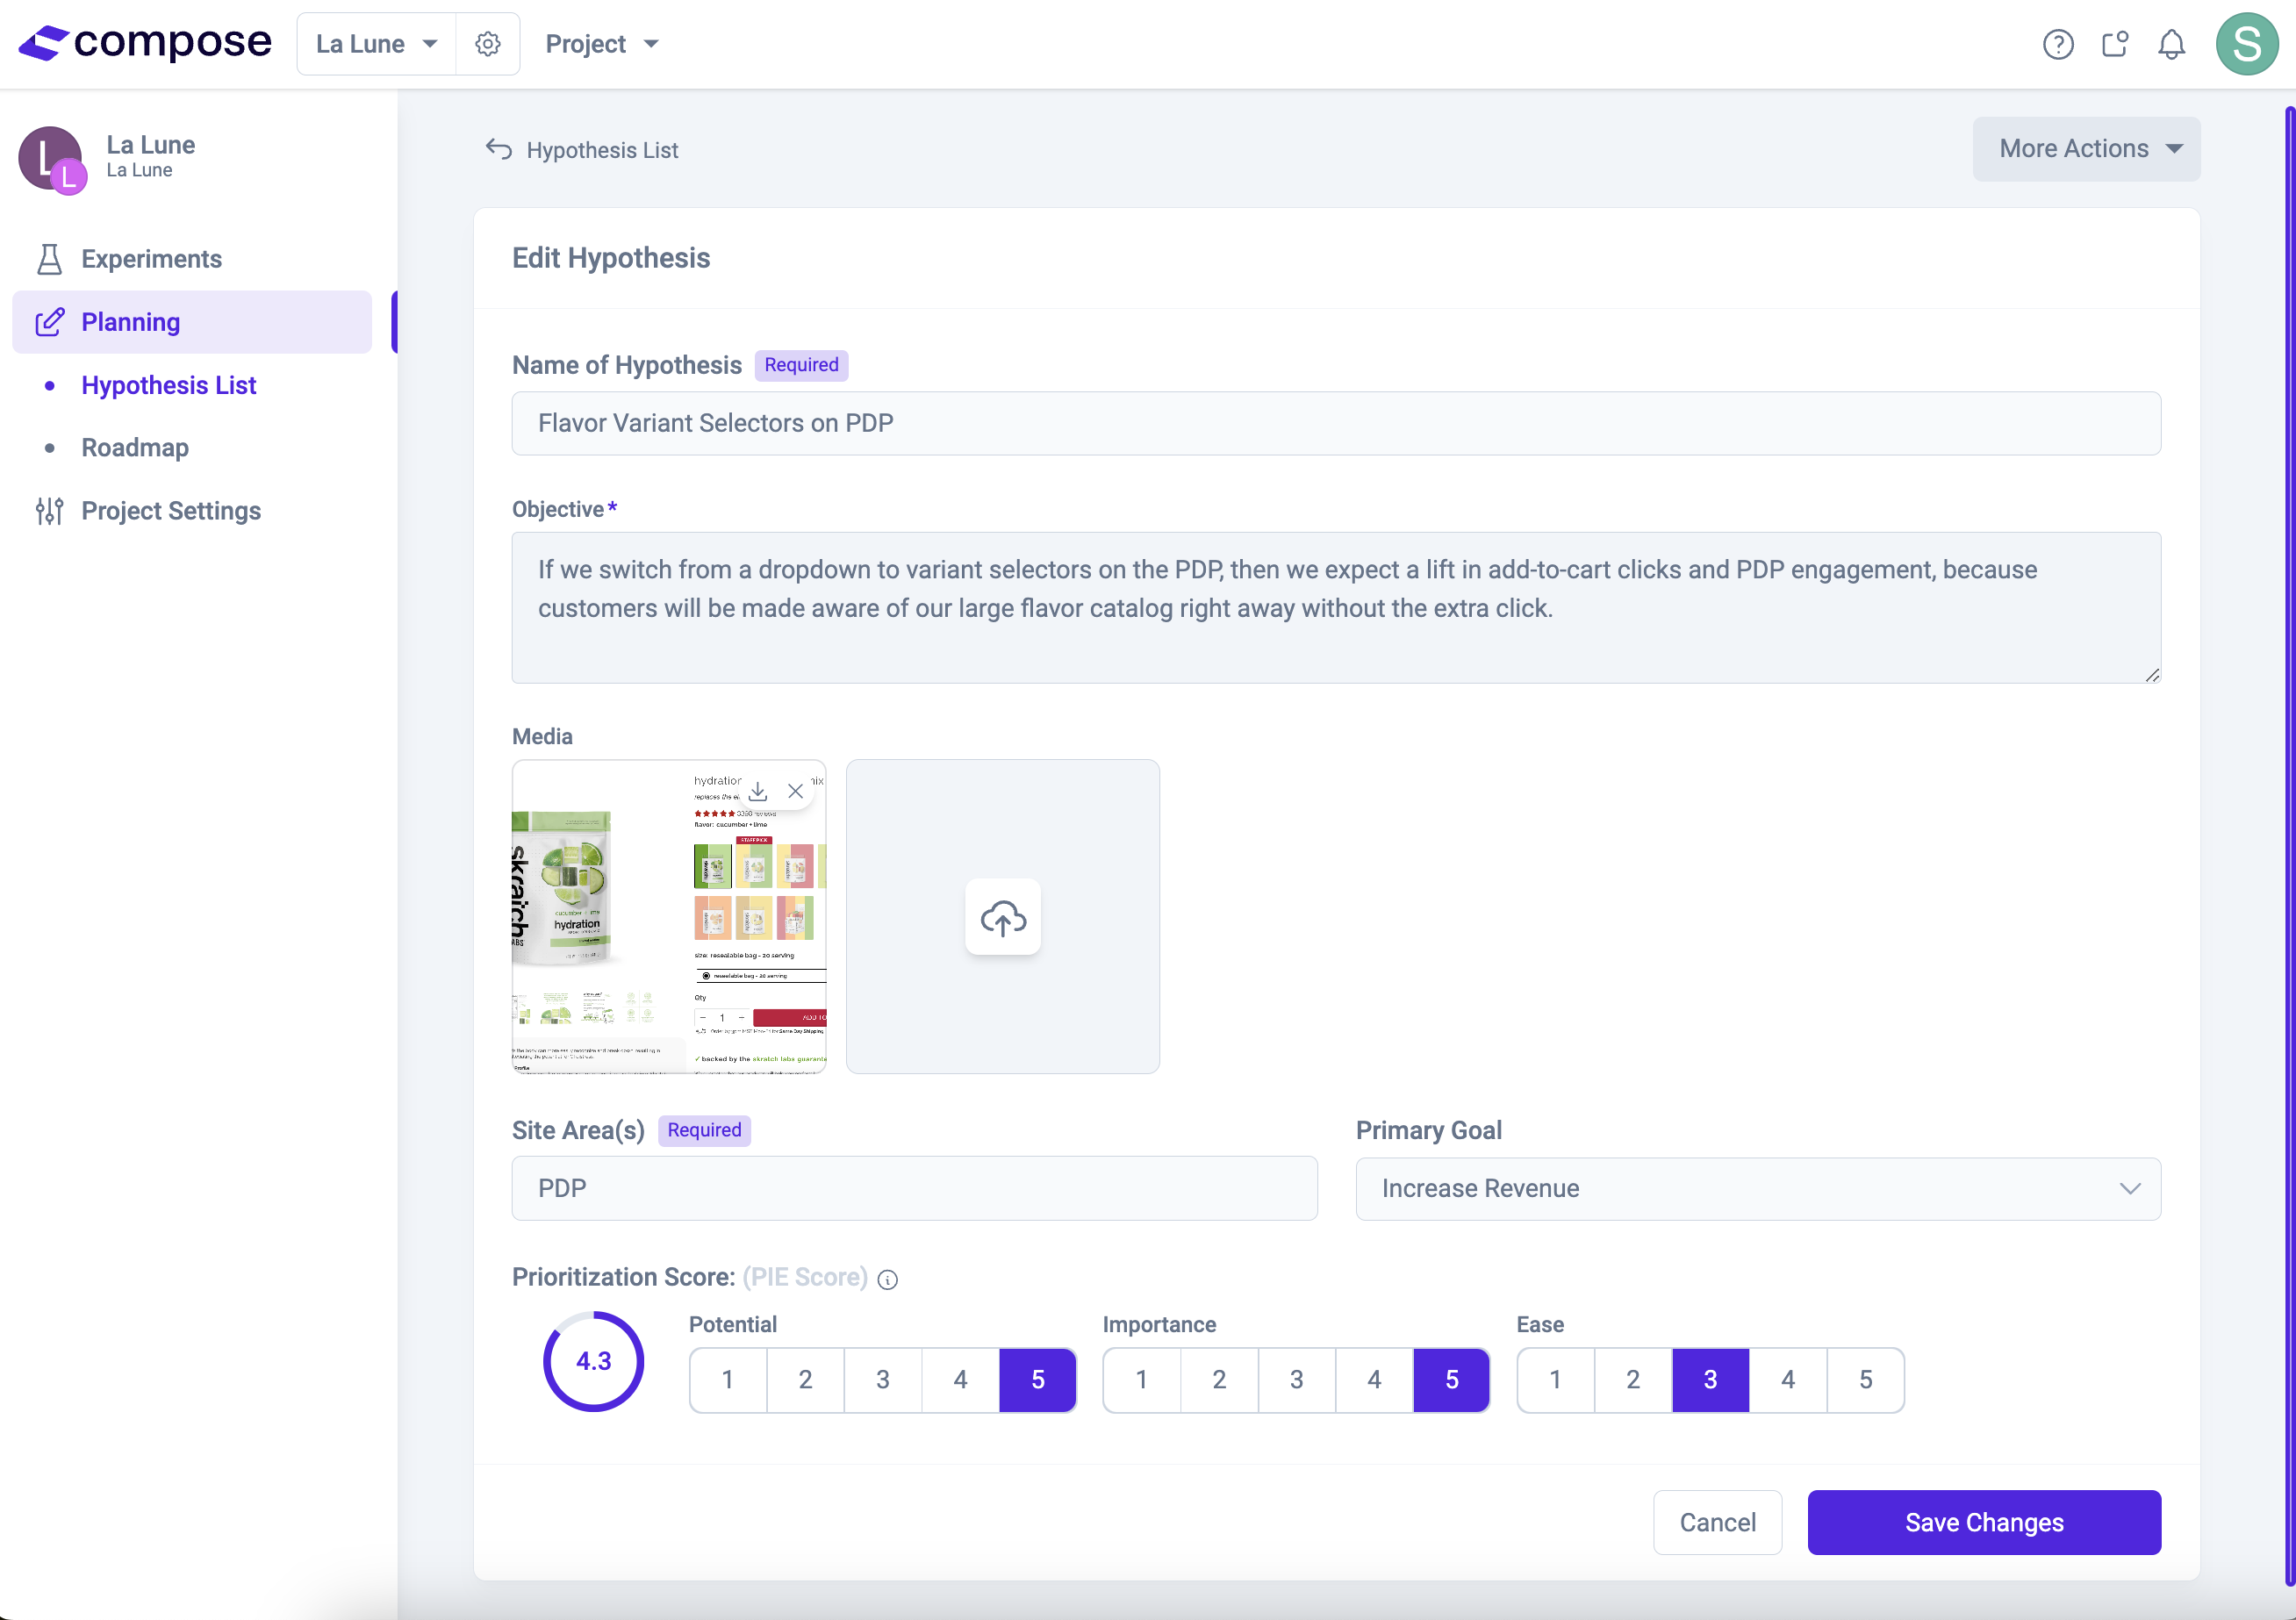Click the cloud upload media icon
The height and width of the screenshot is (1620, 2296).
(x=1002, y=917)
